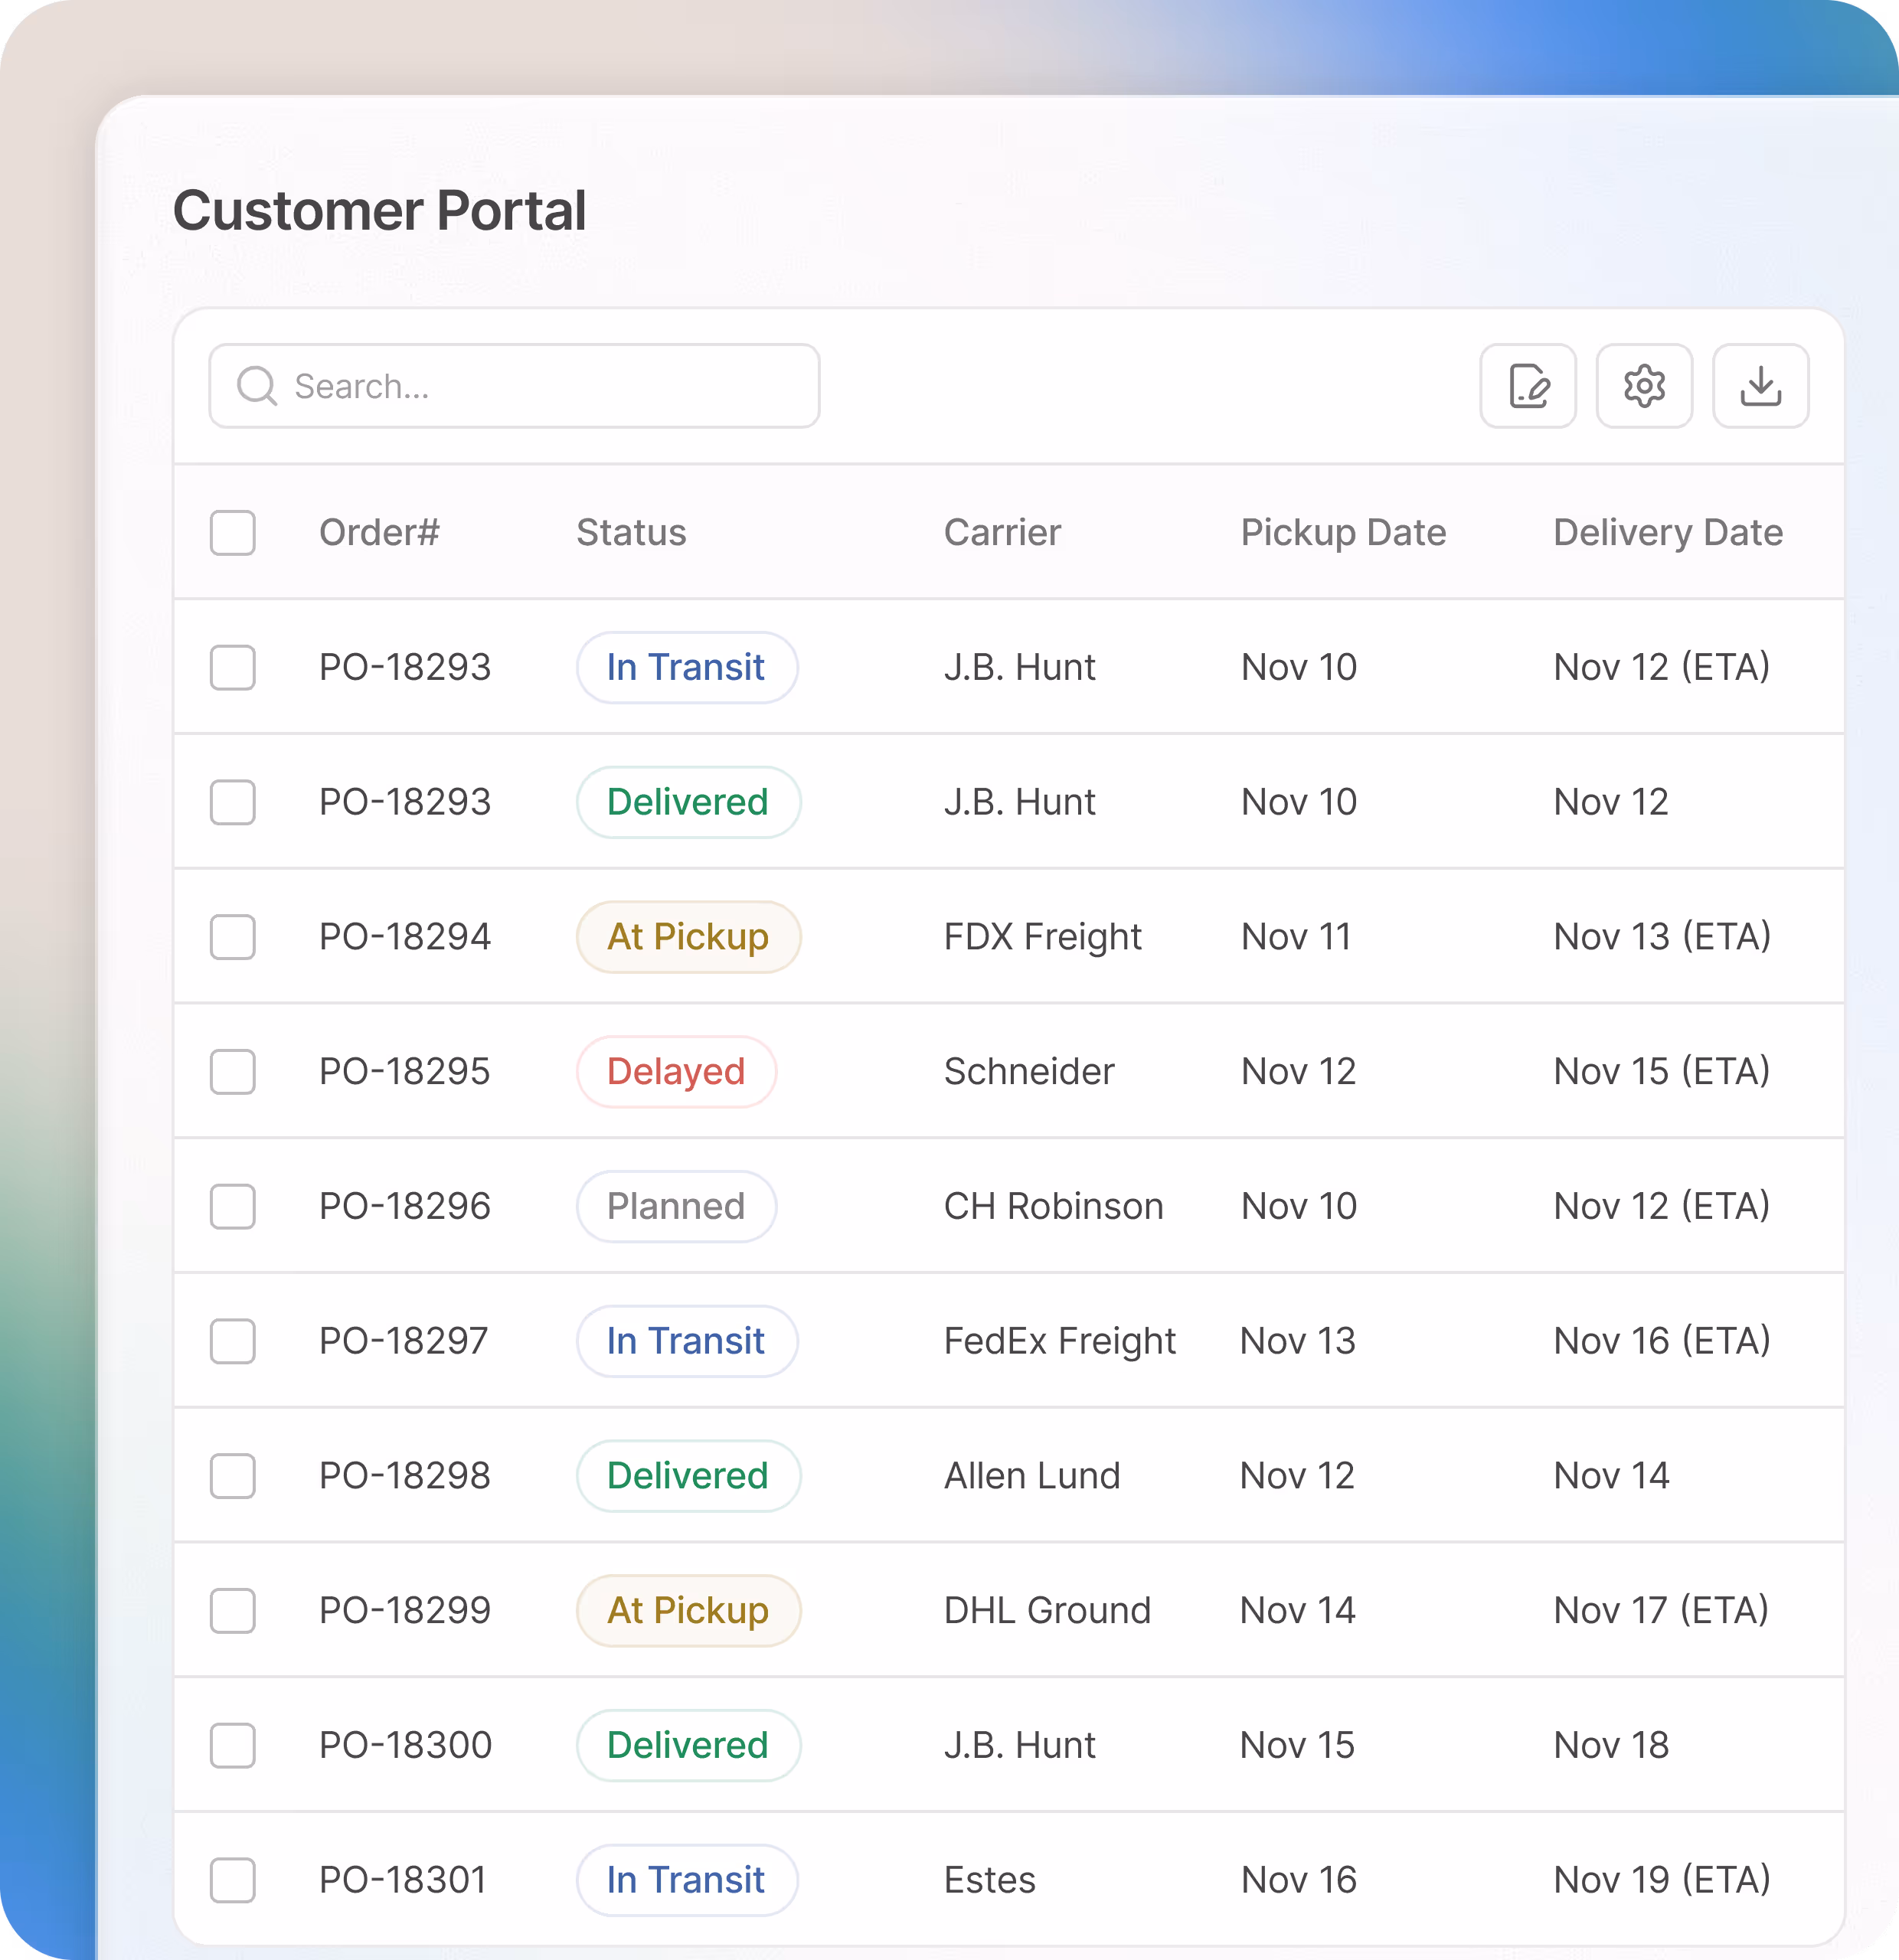Click At Pickup badge for PO-18299

688,1610
